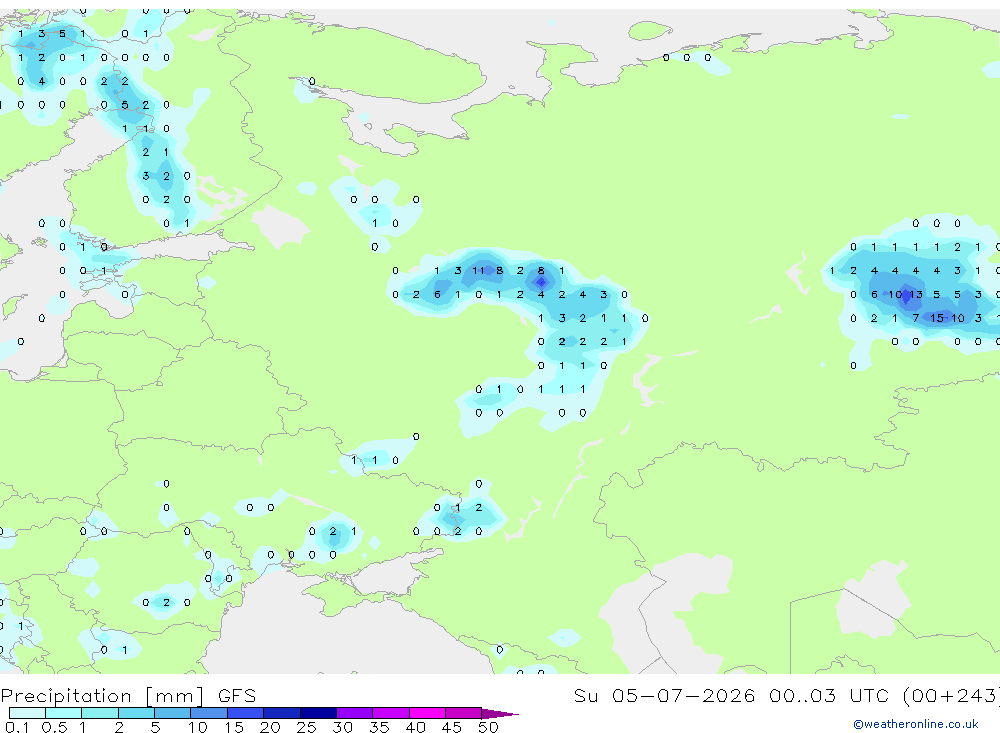Image resolution: width=1000 pixels, height=733 pixels.
Task: Click the "20" legend scale label
Action: click(x=270, y=727)
